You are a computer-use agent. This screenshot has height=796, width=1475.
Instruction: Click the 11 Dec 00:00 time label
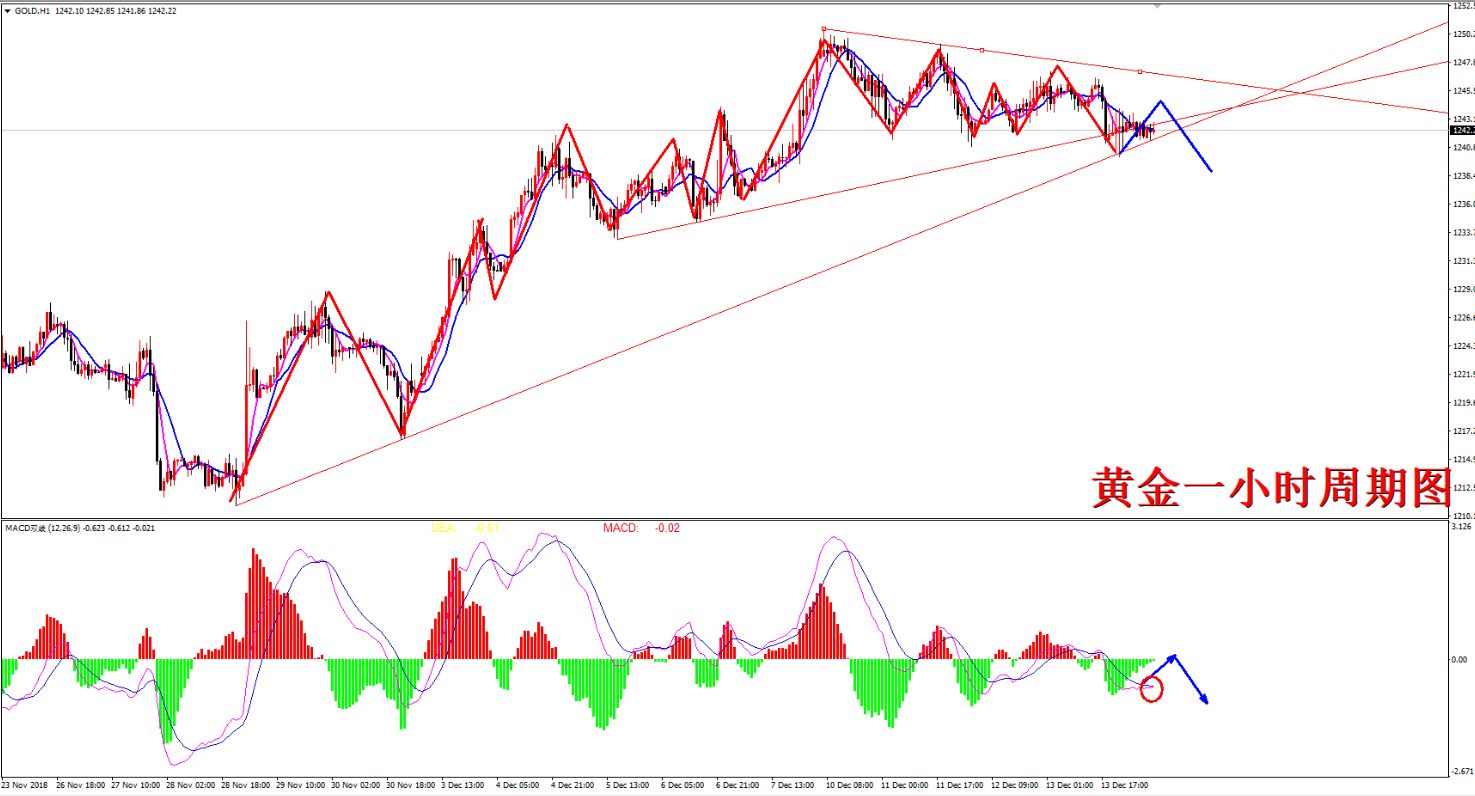905,785
